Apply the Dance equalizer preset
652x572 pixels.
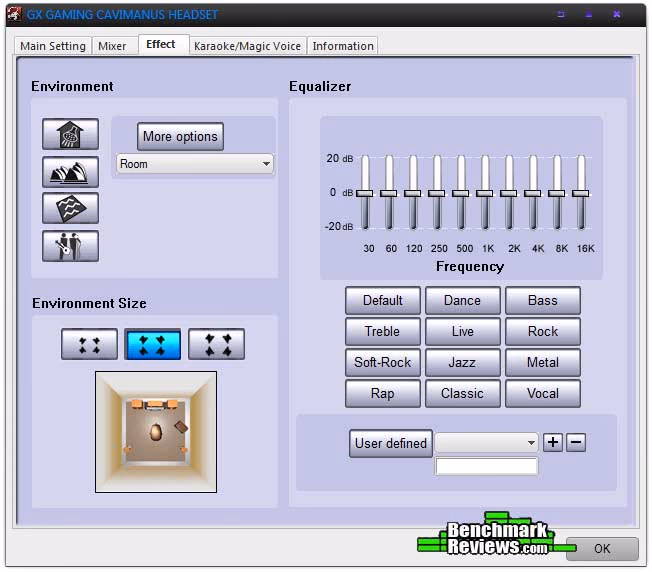pos(462,301)
